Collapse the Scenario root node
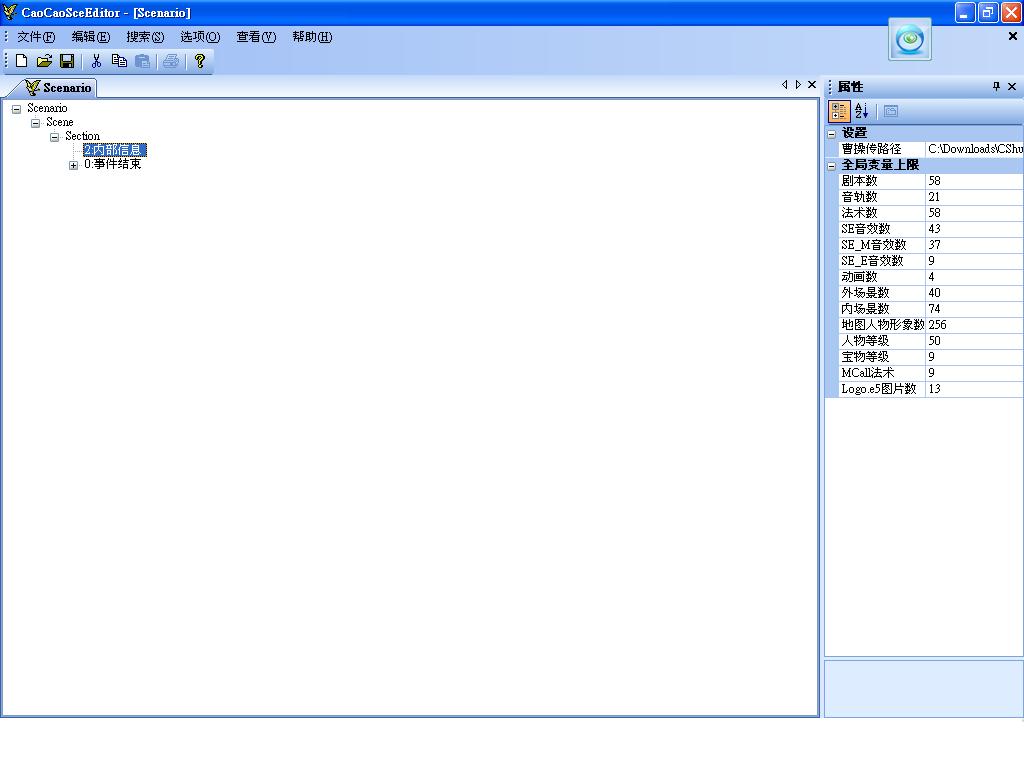This screenshot has height=768, width=1024. (16, 109)
